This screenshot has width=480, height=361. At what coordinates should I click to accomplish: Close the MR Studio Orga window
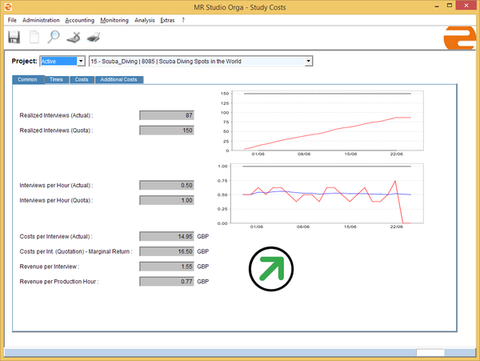click(x=466, y=5)
